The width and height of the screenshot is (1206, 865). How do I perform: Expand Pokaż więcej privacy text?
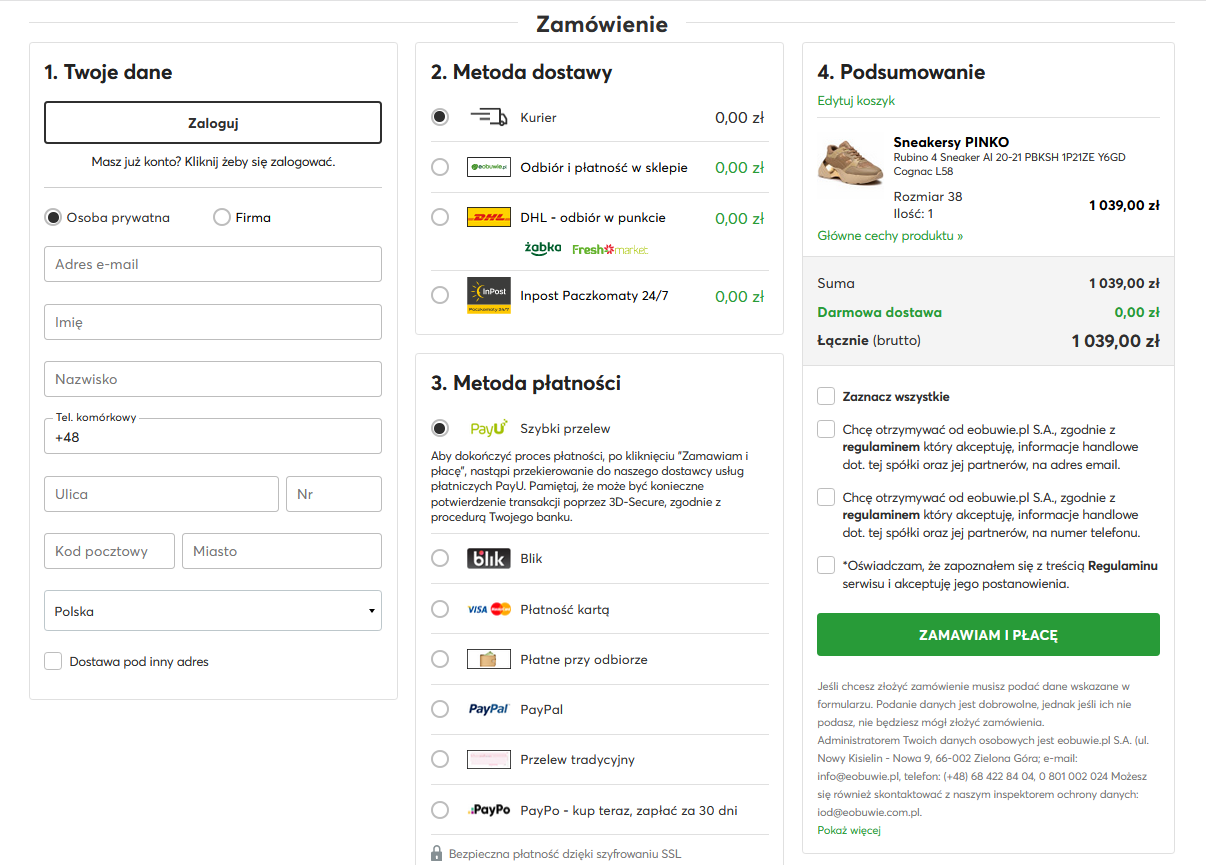pos(849,830)
